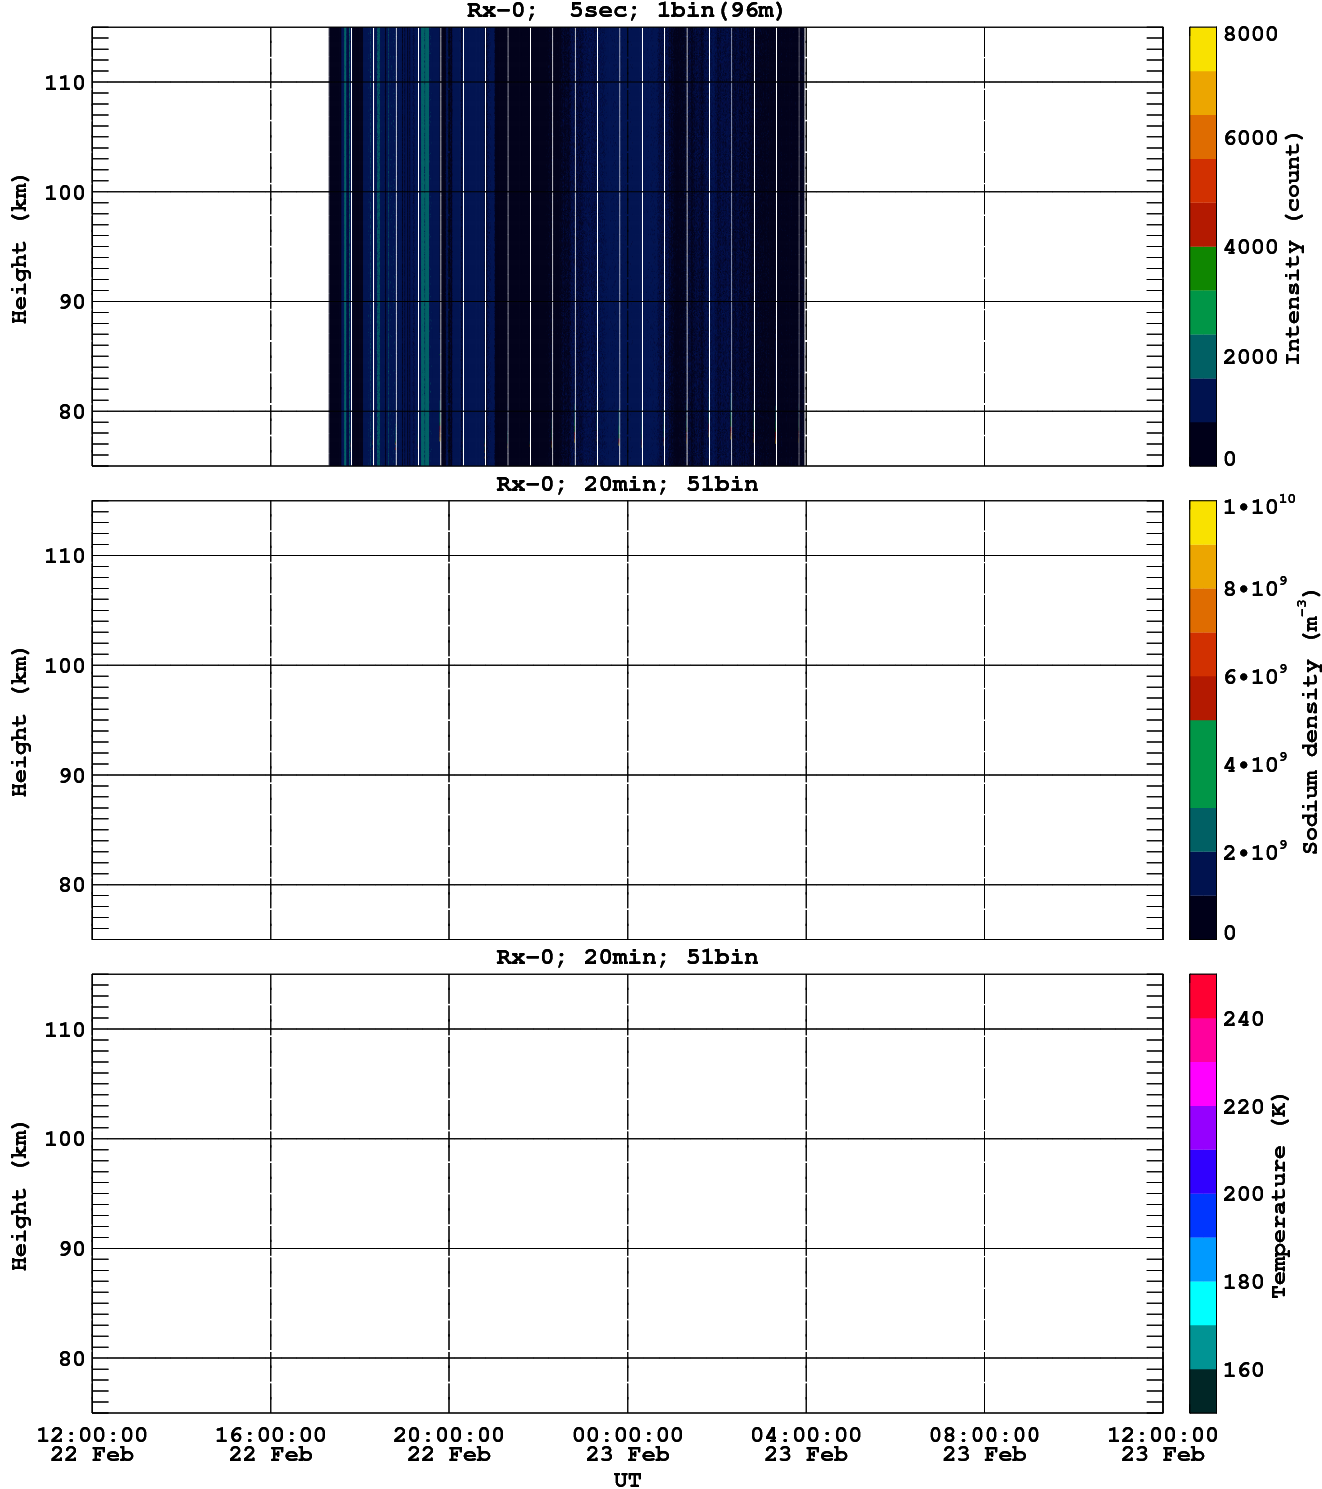The image size is (1322, 1489).
Task: Click the intensity data region in the top plot
Action: click(x=567, y=246)
